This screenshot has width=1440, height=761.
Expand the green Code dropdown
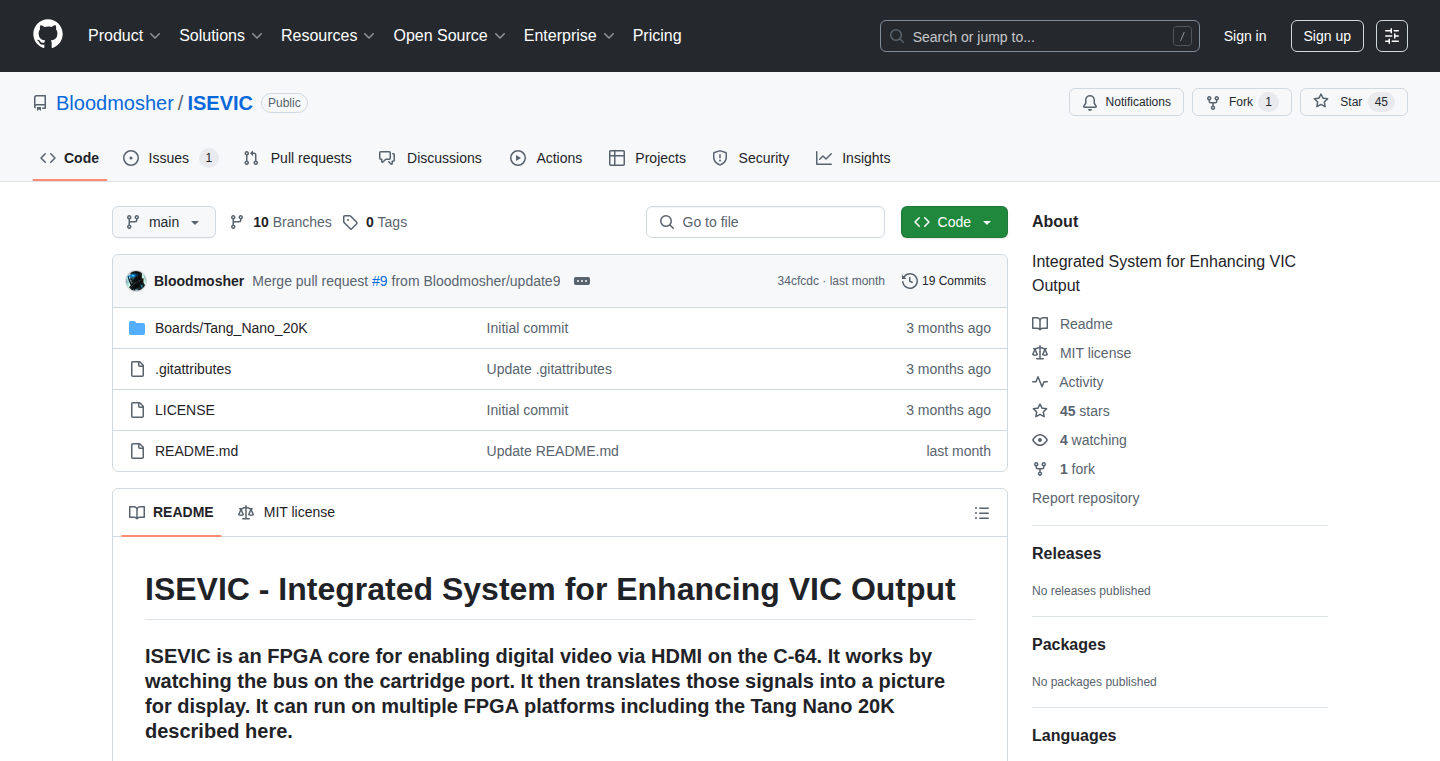954,222
